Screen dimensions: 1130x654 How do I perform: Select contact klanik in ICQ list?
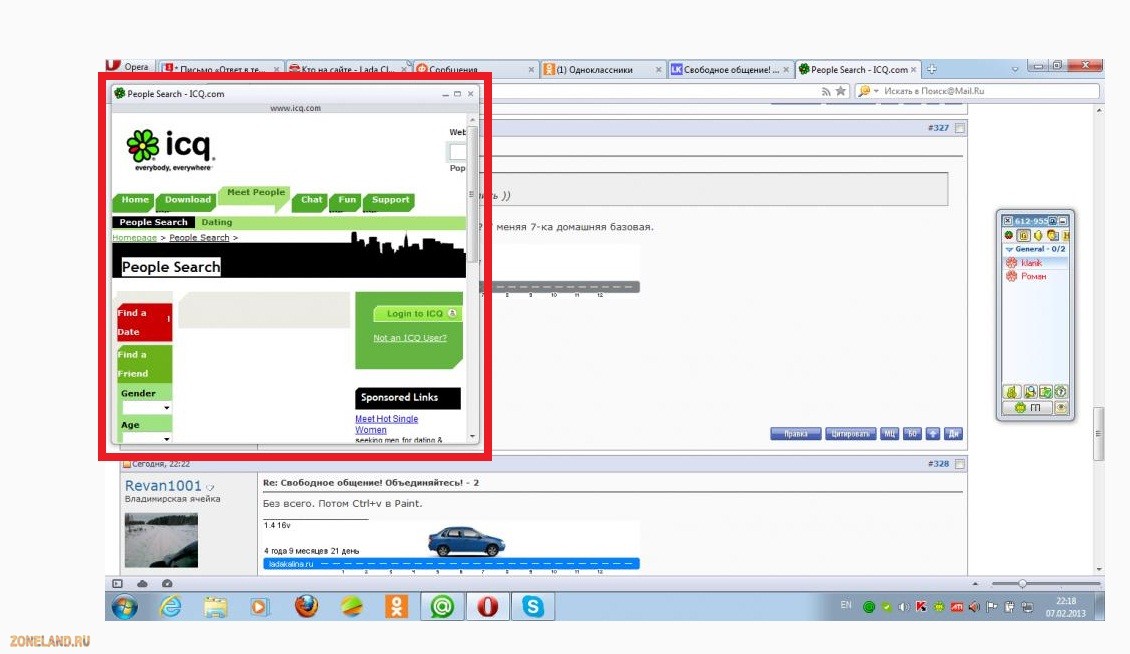tap(1031, 262)
